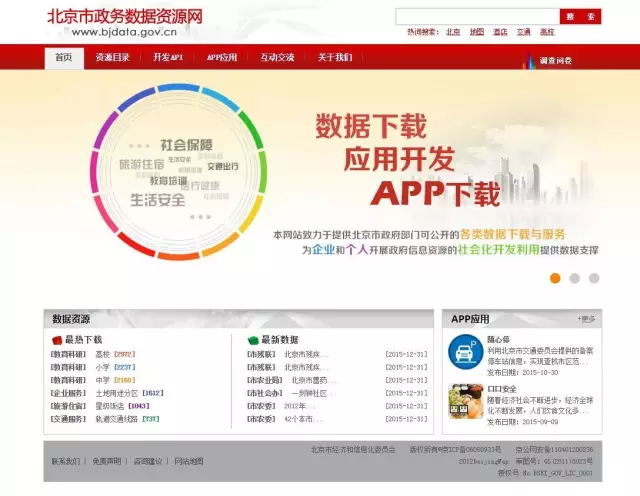Open the 联系我们 footer link

click(x=65, y=461)
